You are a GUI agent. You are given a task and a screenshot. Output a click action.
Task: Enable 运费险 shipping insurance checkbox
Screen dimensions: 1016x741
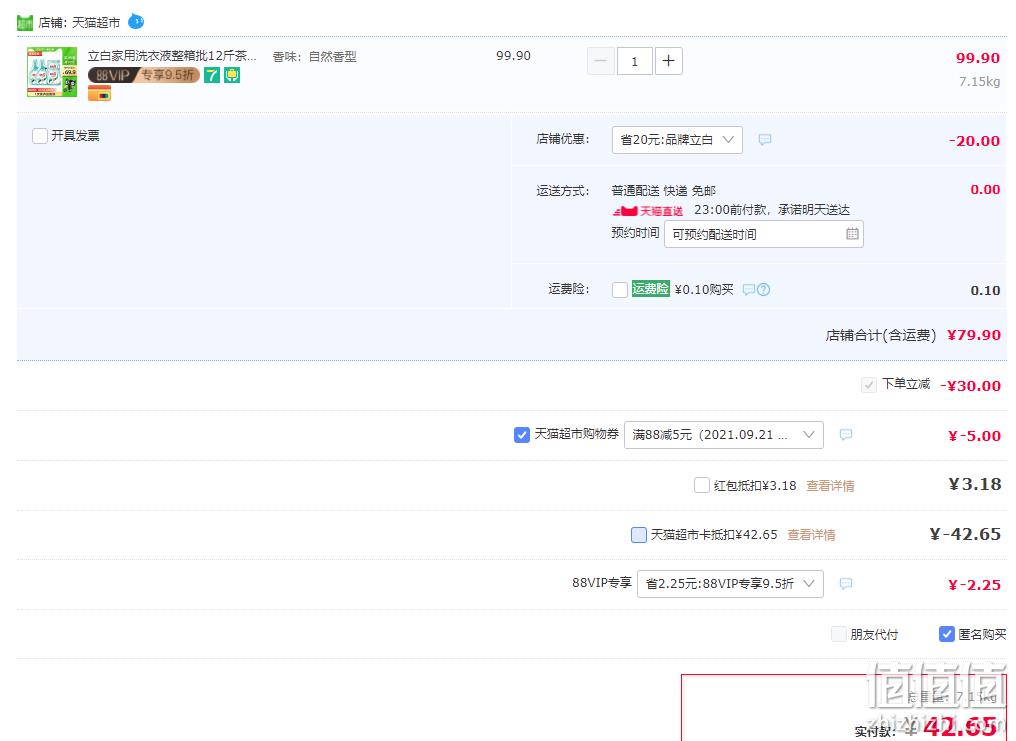pyautogui.click(x=619, y=290)
